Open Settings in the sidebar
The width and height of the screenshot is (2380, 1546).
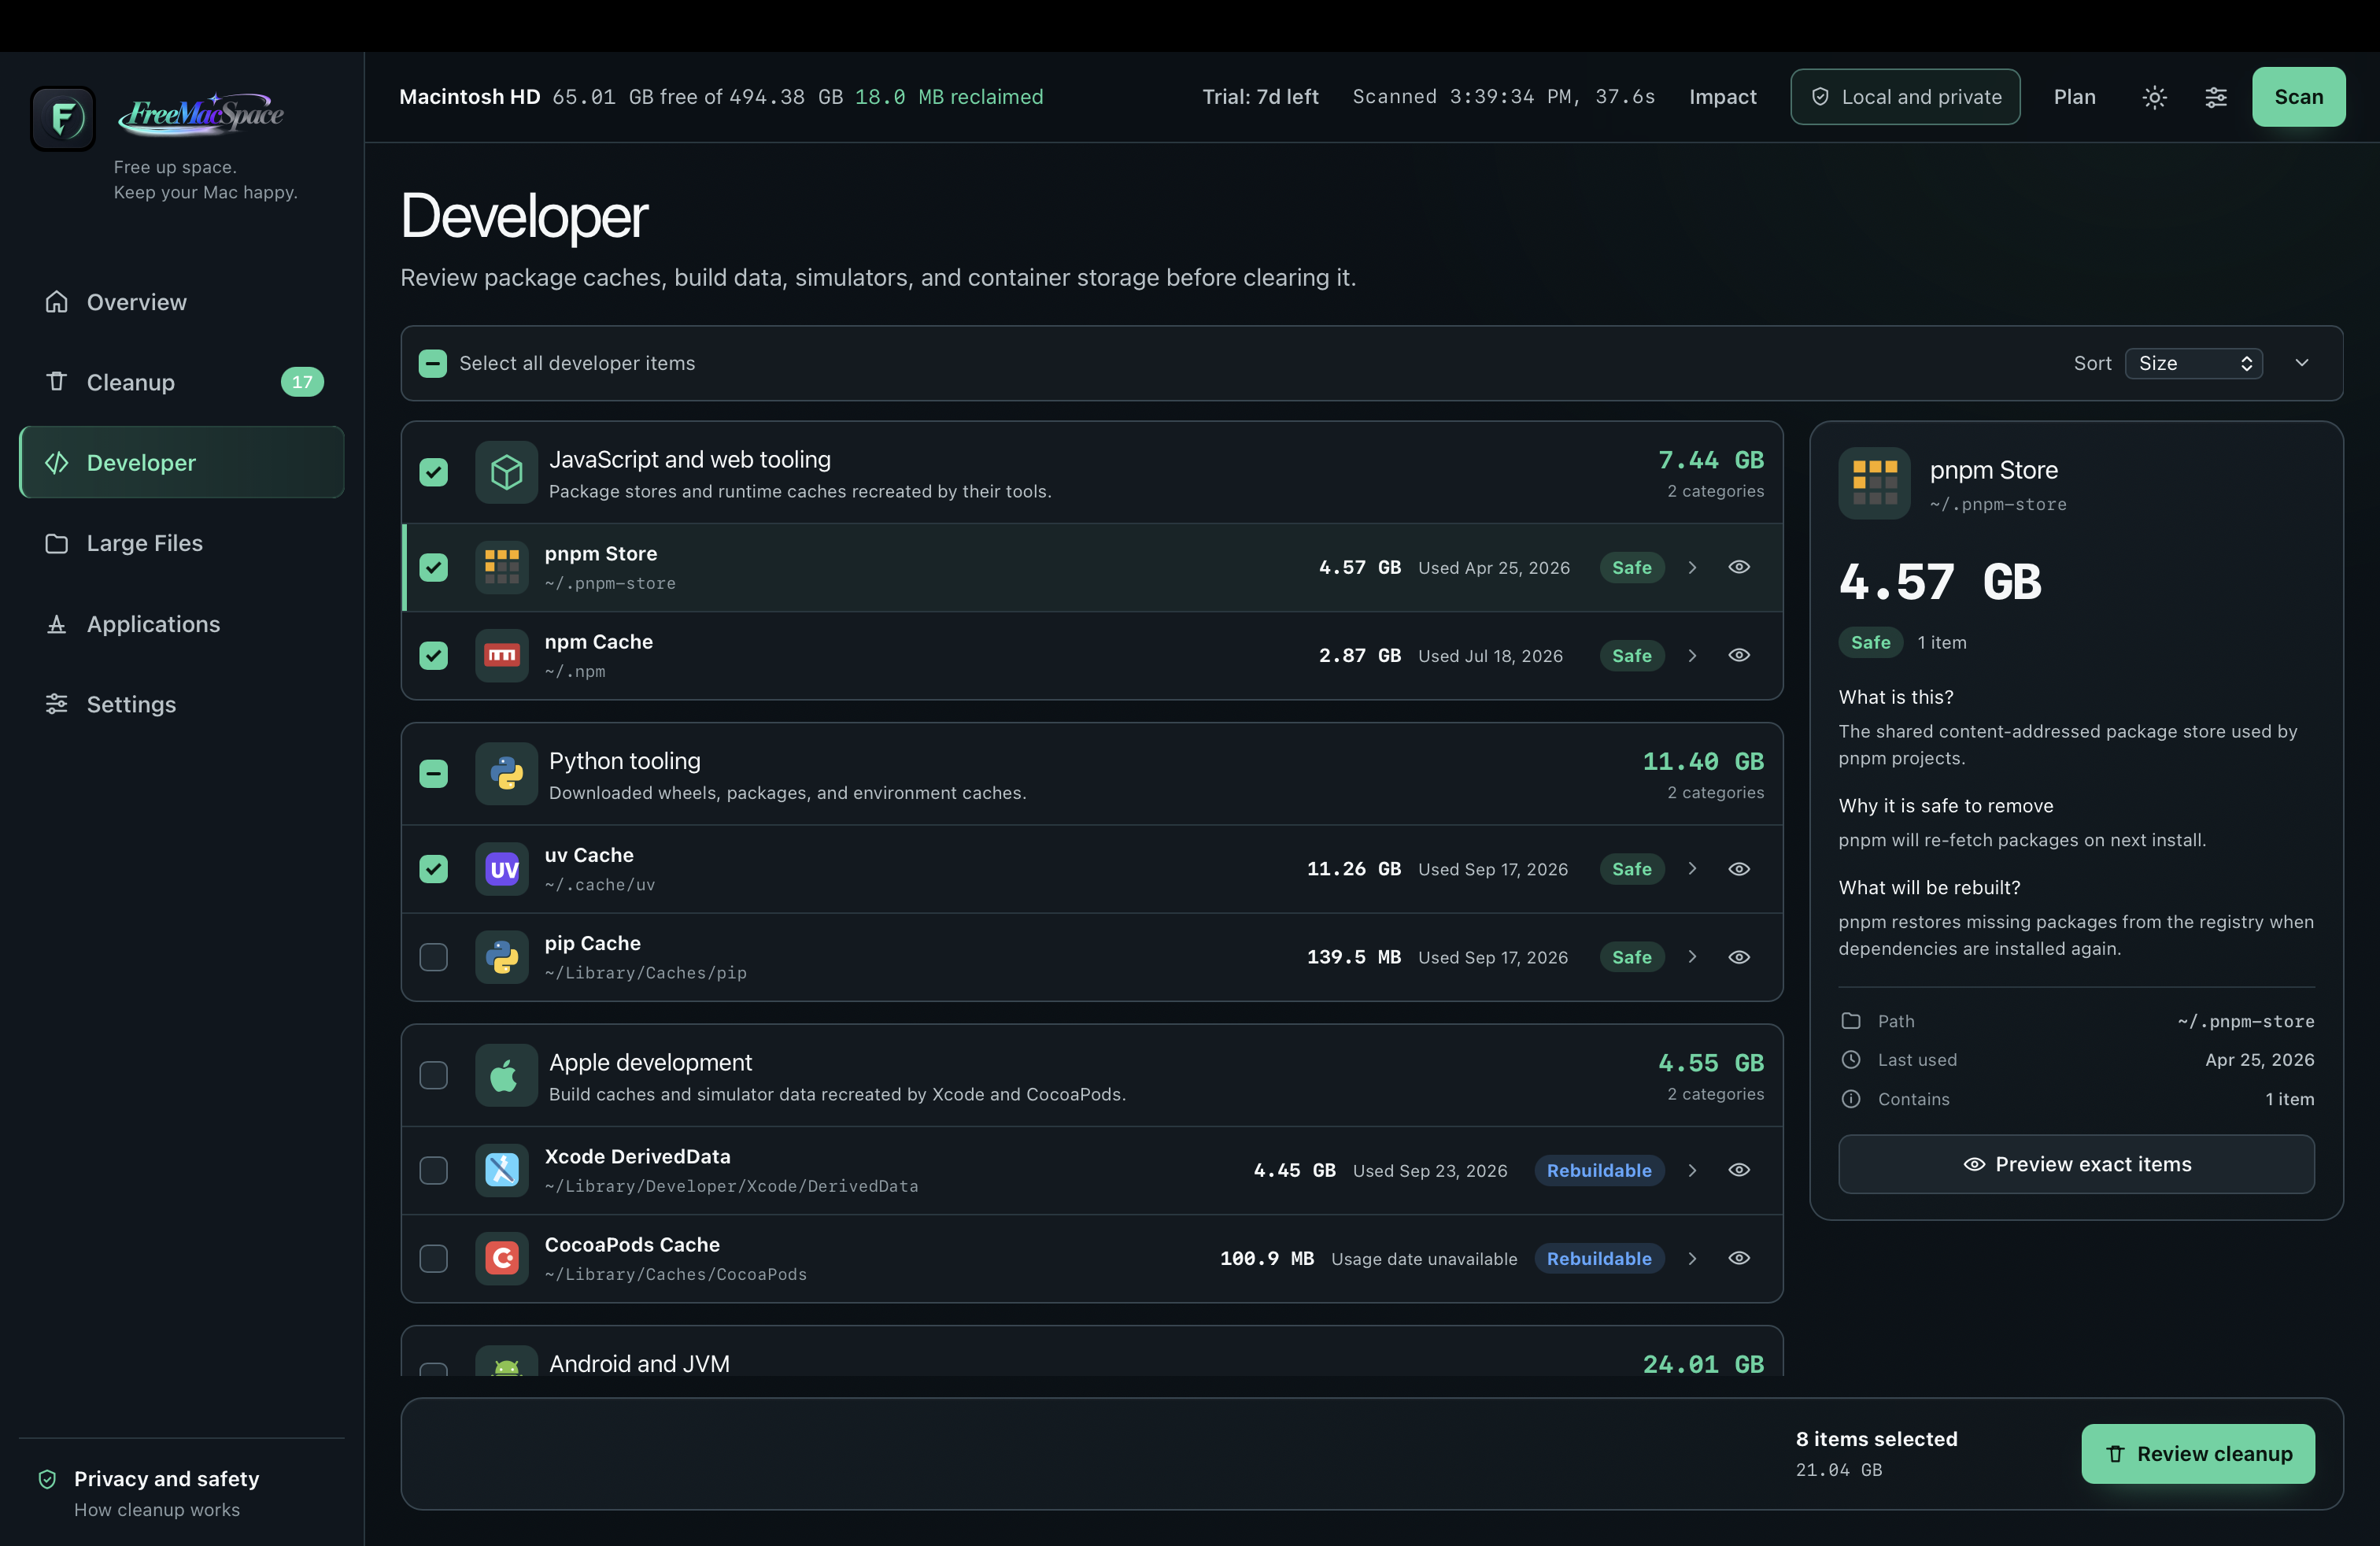[182, 704]
